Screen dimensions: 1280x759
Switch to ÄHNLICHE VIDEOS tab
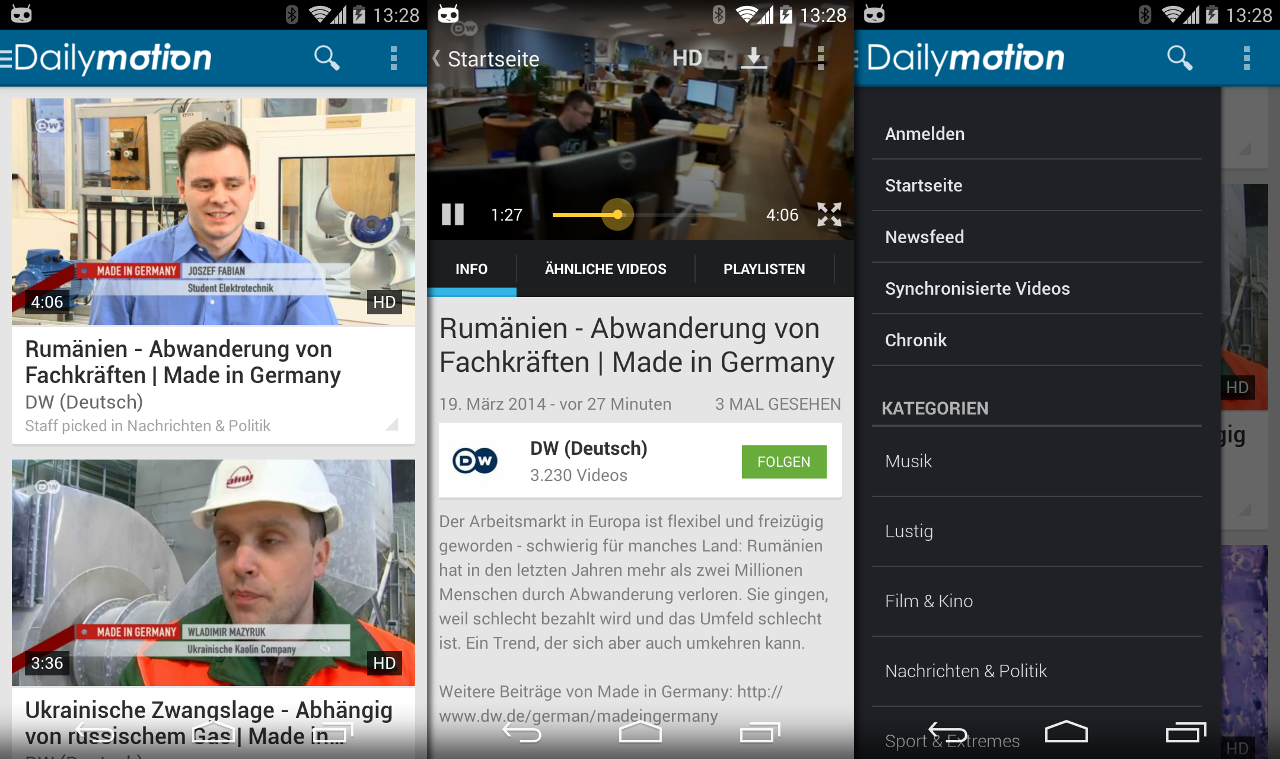click(606, 269)
